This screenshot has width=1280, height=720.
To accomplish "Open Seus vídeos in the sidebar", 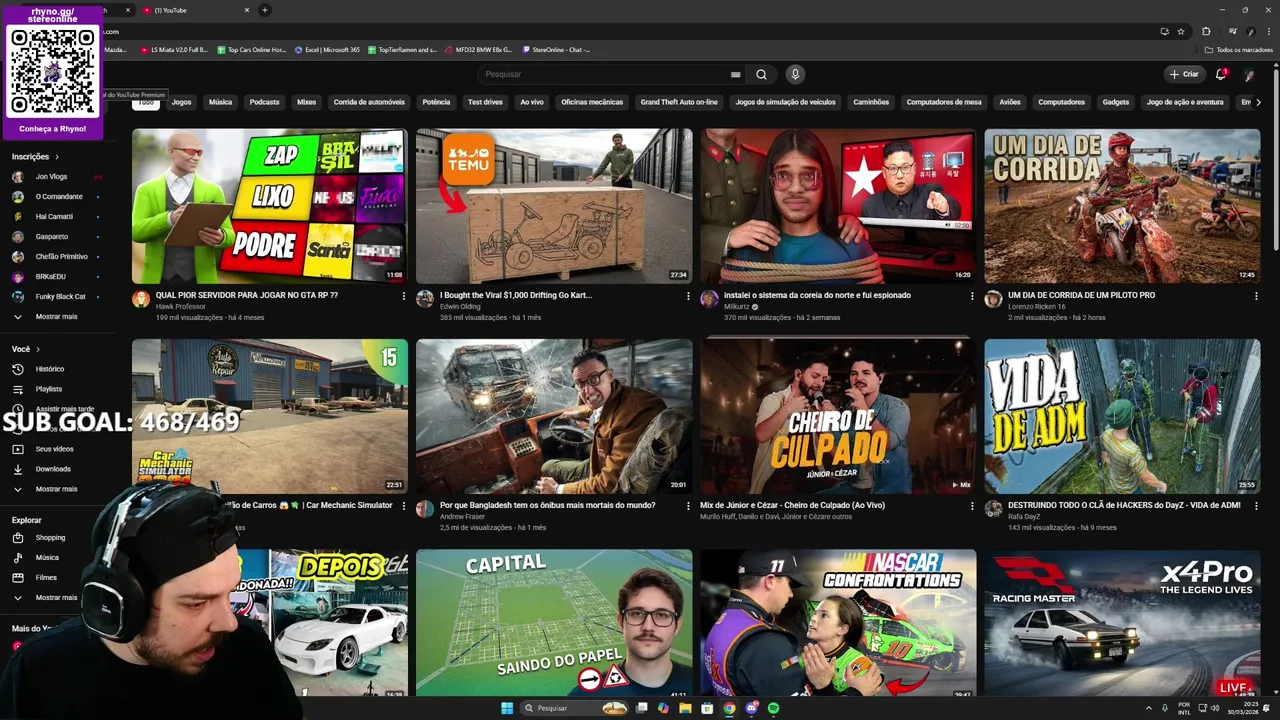I will point(55,449).
